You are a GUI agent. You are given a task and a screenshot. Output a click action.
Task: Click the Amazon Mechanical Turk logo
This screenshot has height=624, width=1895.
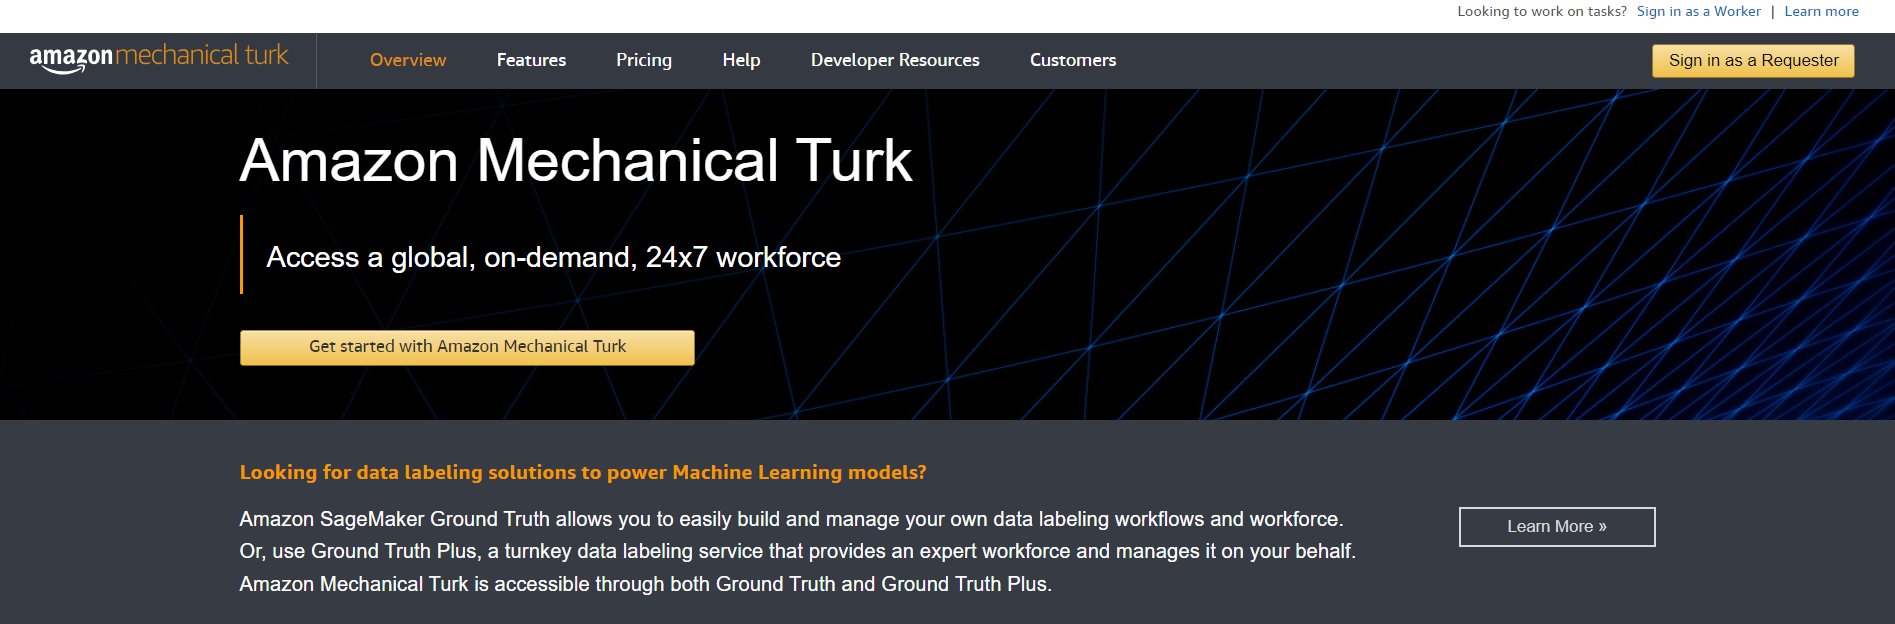[x=159, y=58]
